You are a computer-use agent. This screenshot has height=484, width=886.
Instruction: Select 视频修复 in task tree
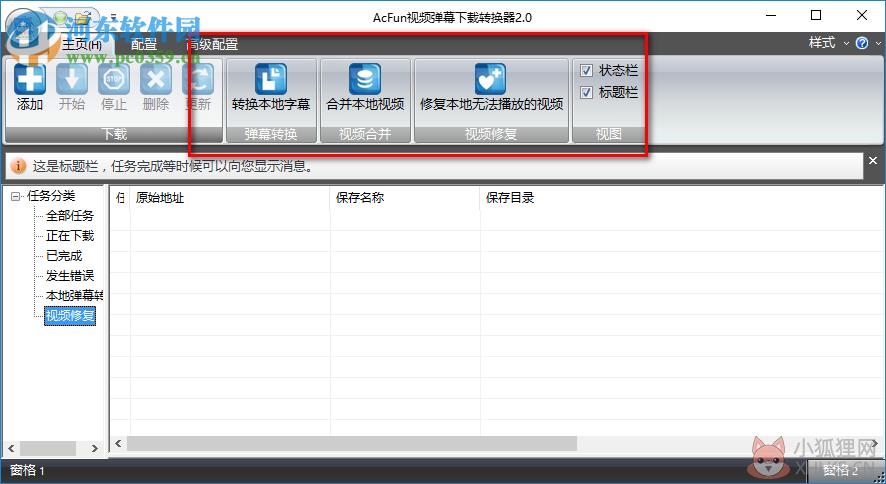(70, 315)
